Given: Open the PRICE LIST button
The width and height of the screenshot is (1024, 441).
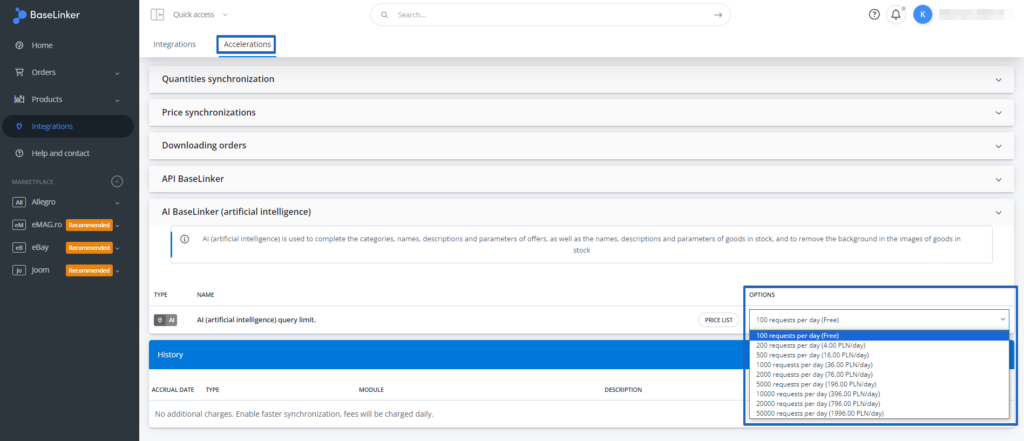Looking at the screenshot, I should coord(718,320).
